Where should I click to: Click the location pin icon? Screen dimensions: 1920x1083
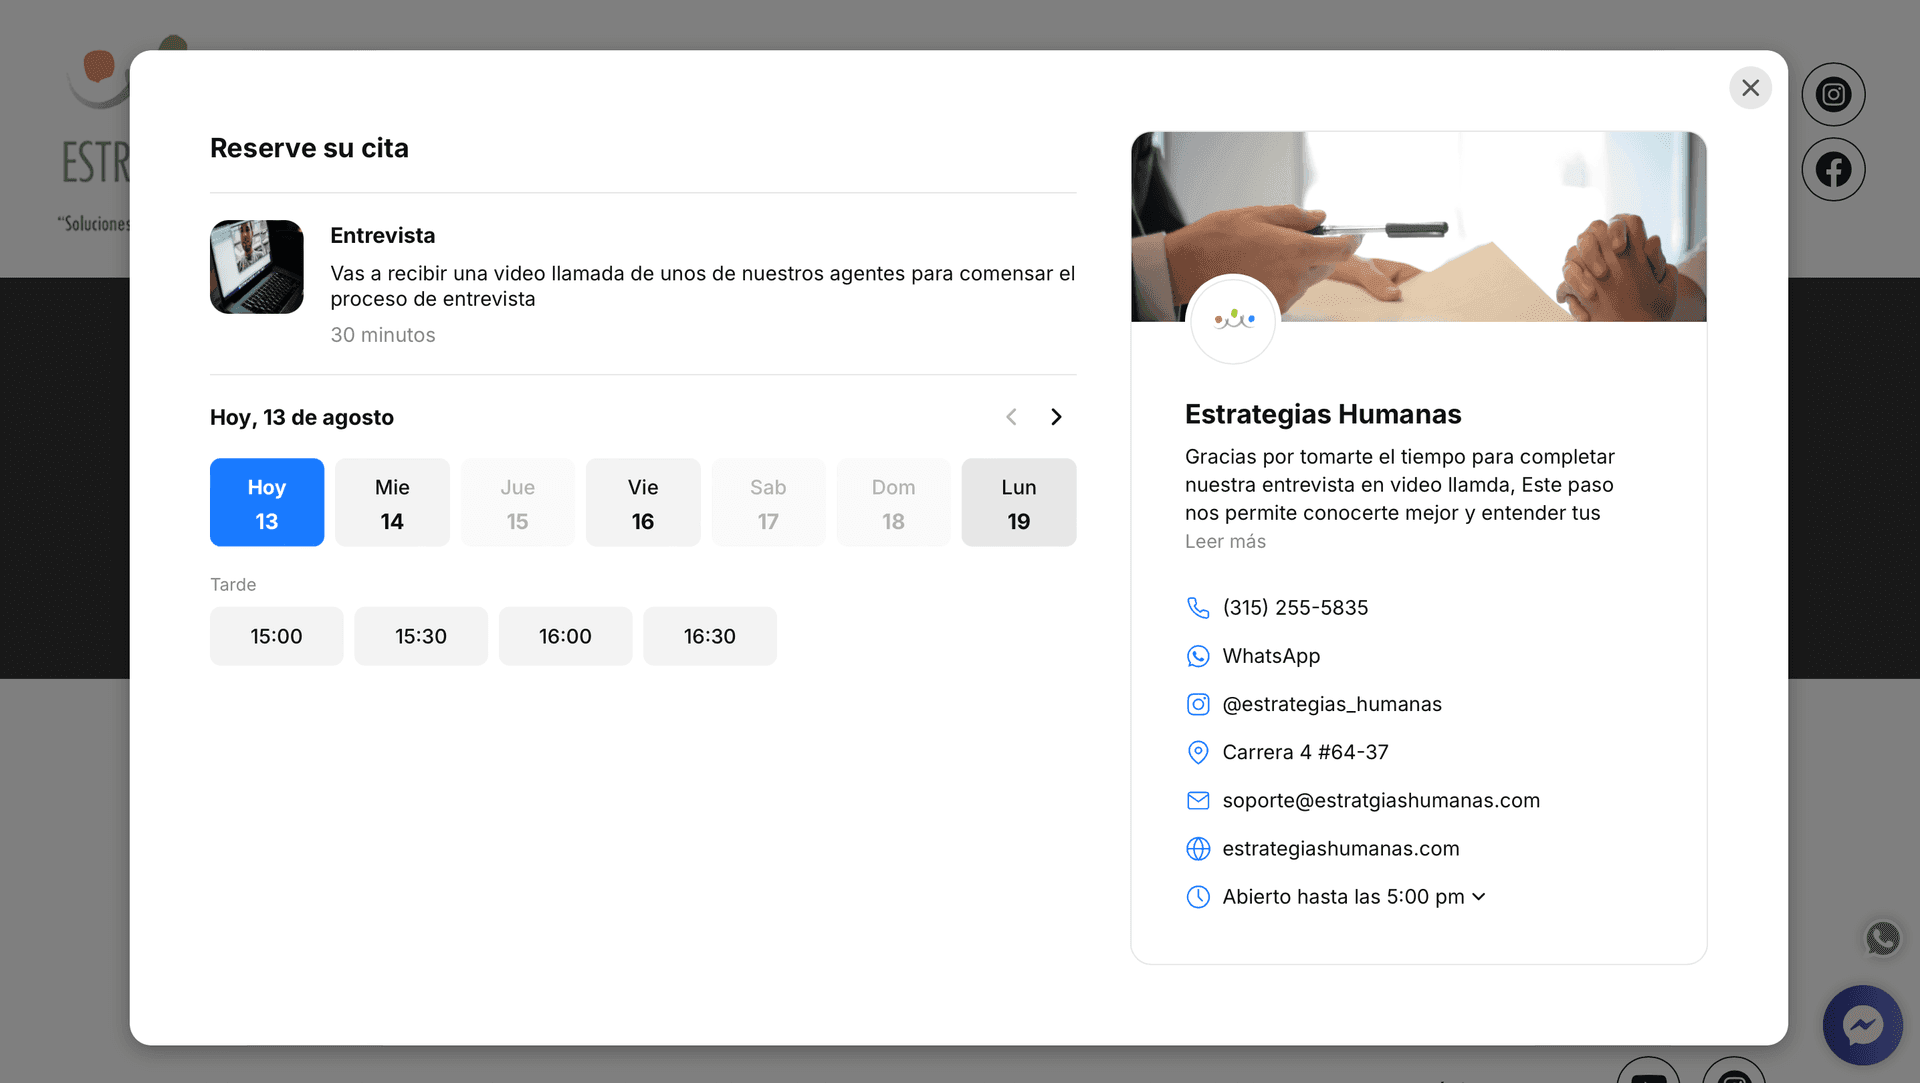click(x=1198, y=752)
